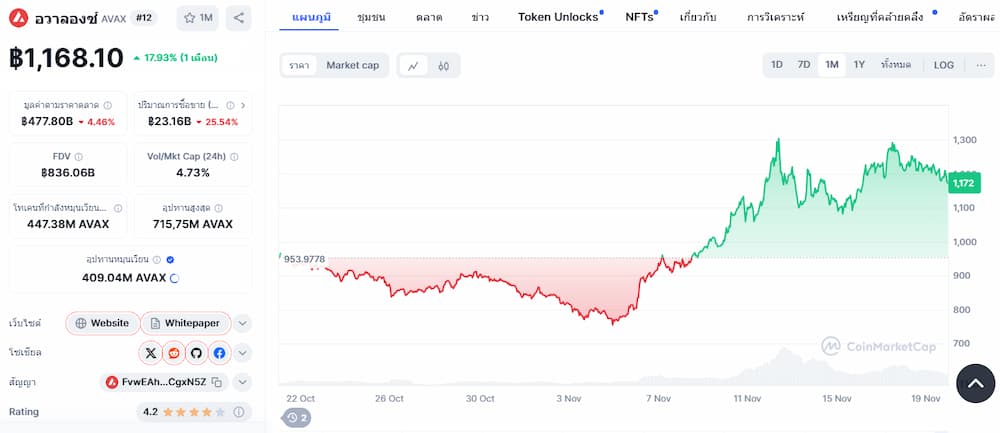This screenshot has width=1000, height=433.
Task: Open the เหรียญที่คล้ายคลึง (Similar coins) tab
Action: point(880,17)
